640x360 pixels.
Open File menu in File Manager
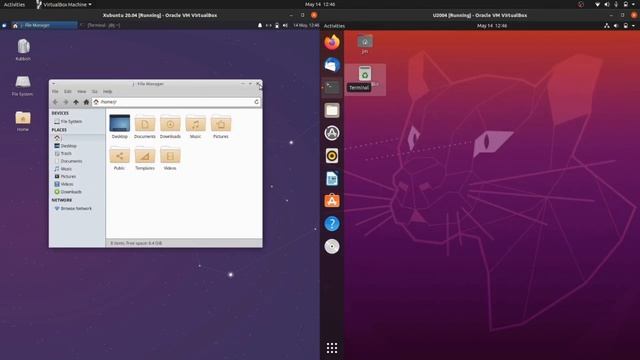tap(55, 91)
